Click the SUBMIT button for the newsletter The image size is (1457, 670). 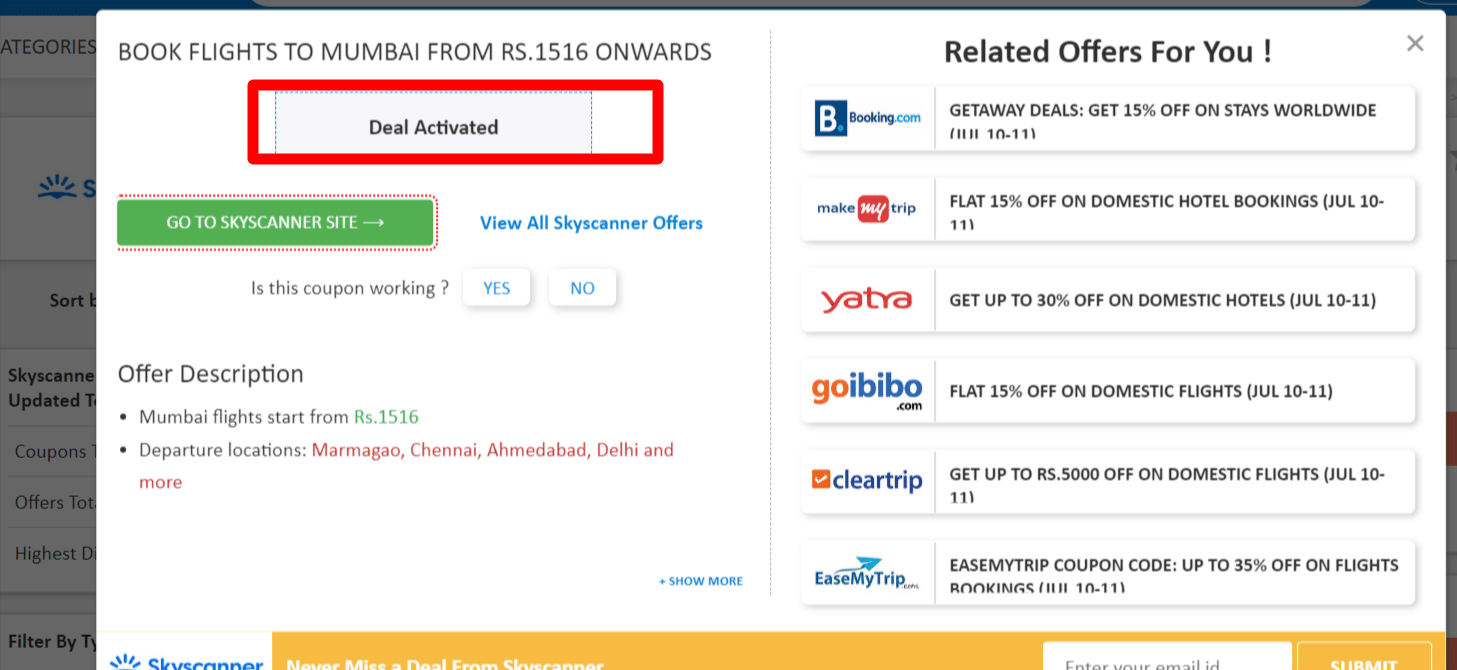pyautogui.click(x=1364, y=661)
